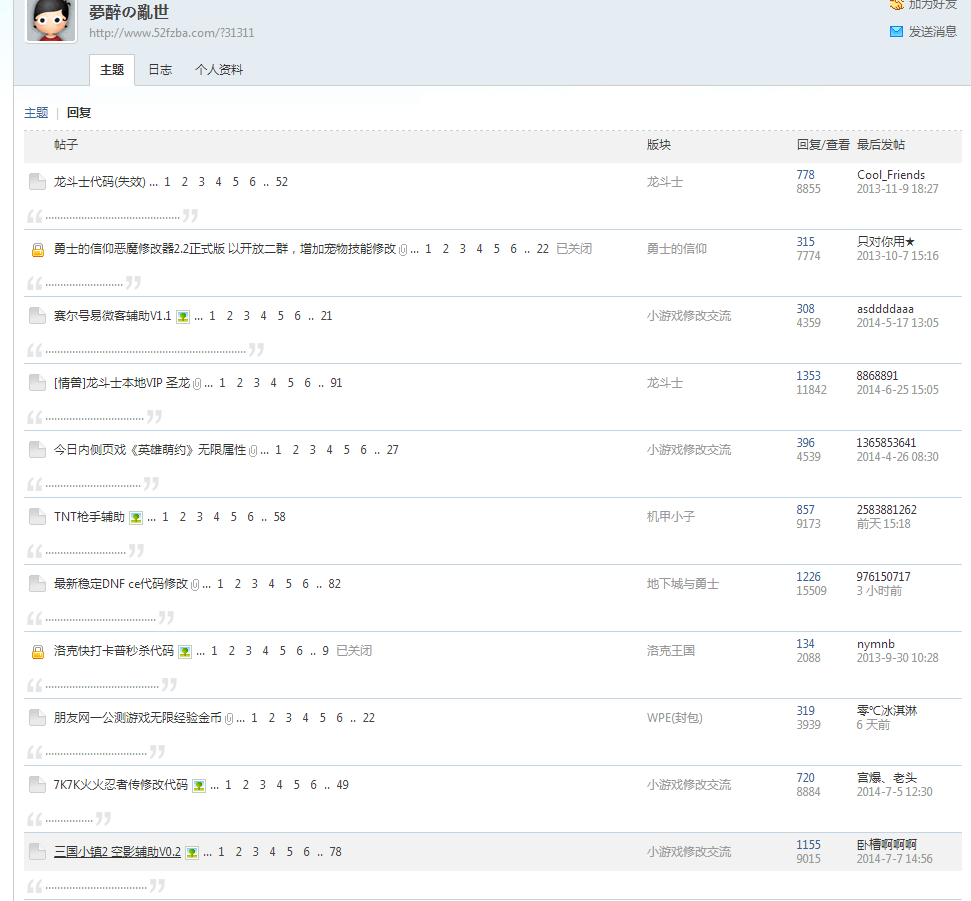Image resolution: width=971 pixels, height=901 pixels.
Task: Go to page 58 of TNT枪手辅助 thread
Action: [280, 516]
